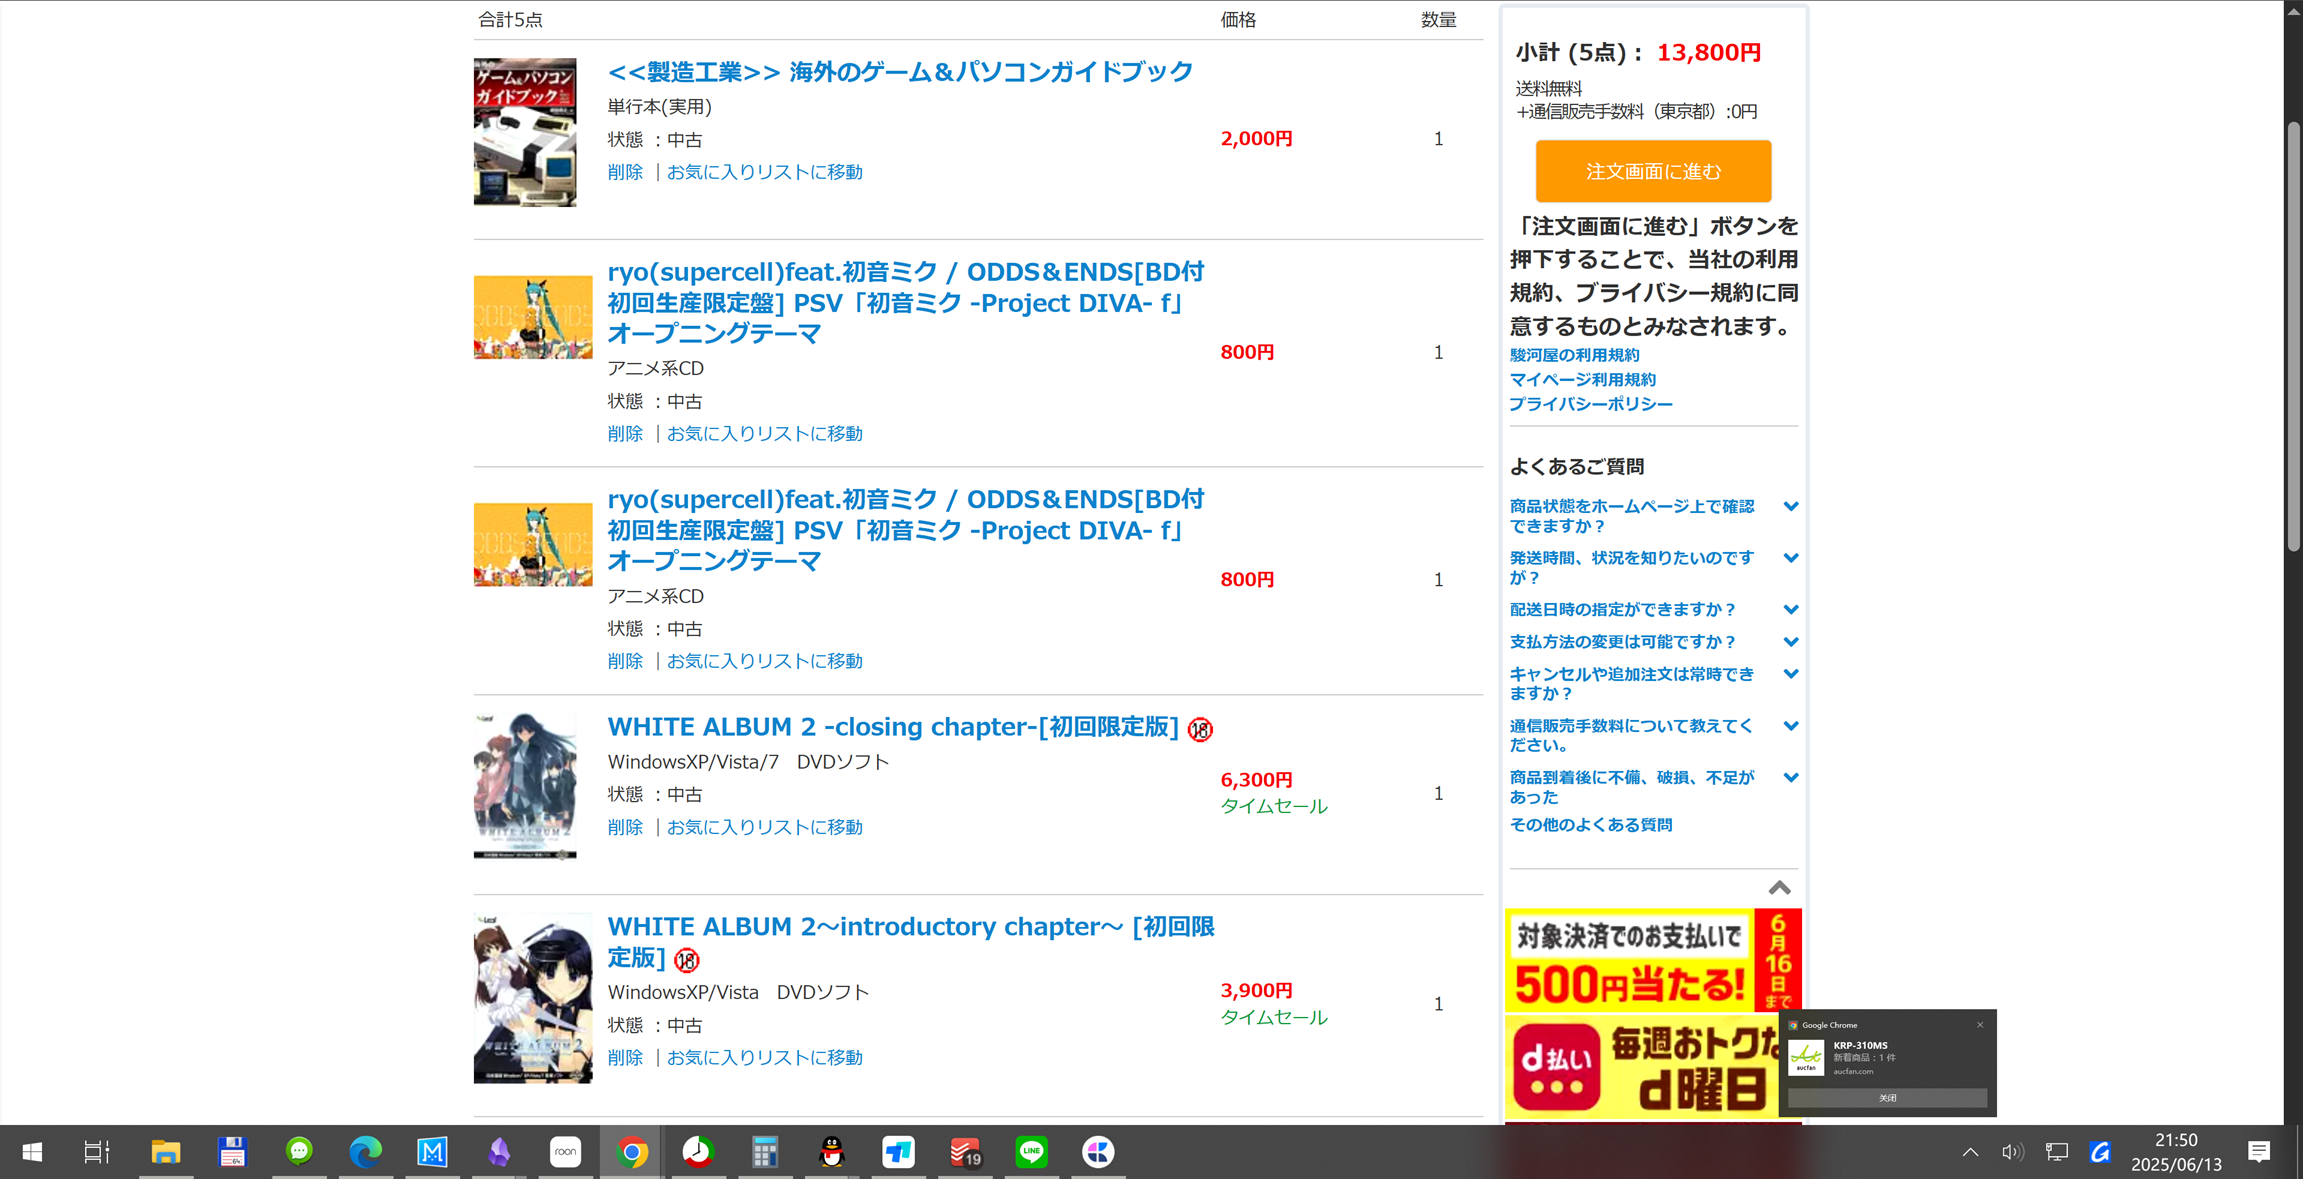Click the game guidebook product thumbnail
2303x1179 pixels.
tap(524, 131)
